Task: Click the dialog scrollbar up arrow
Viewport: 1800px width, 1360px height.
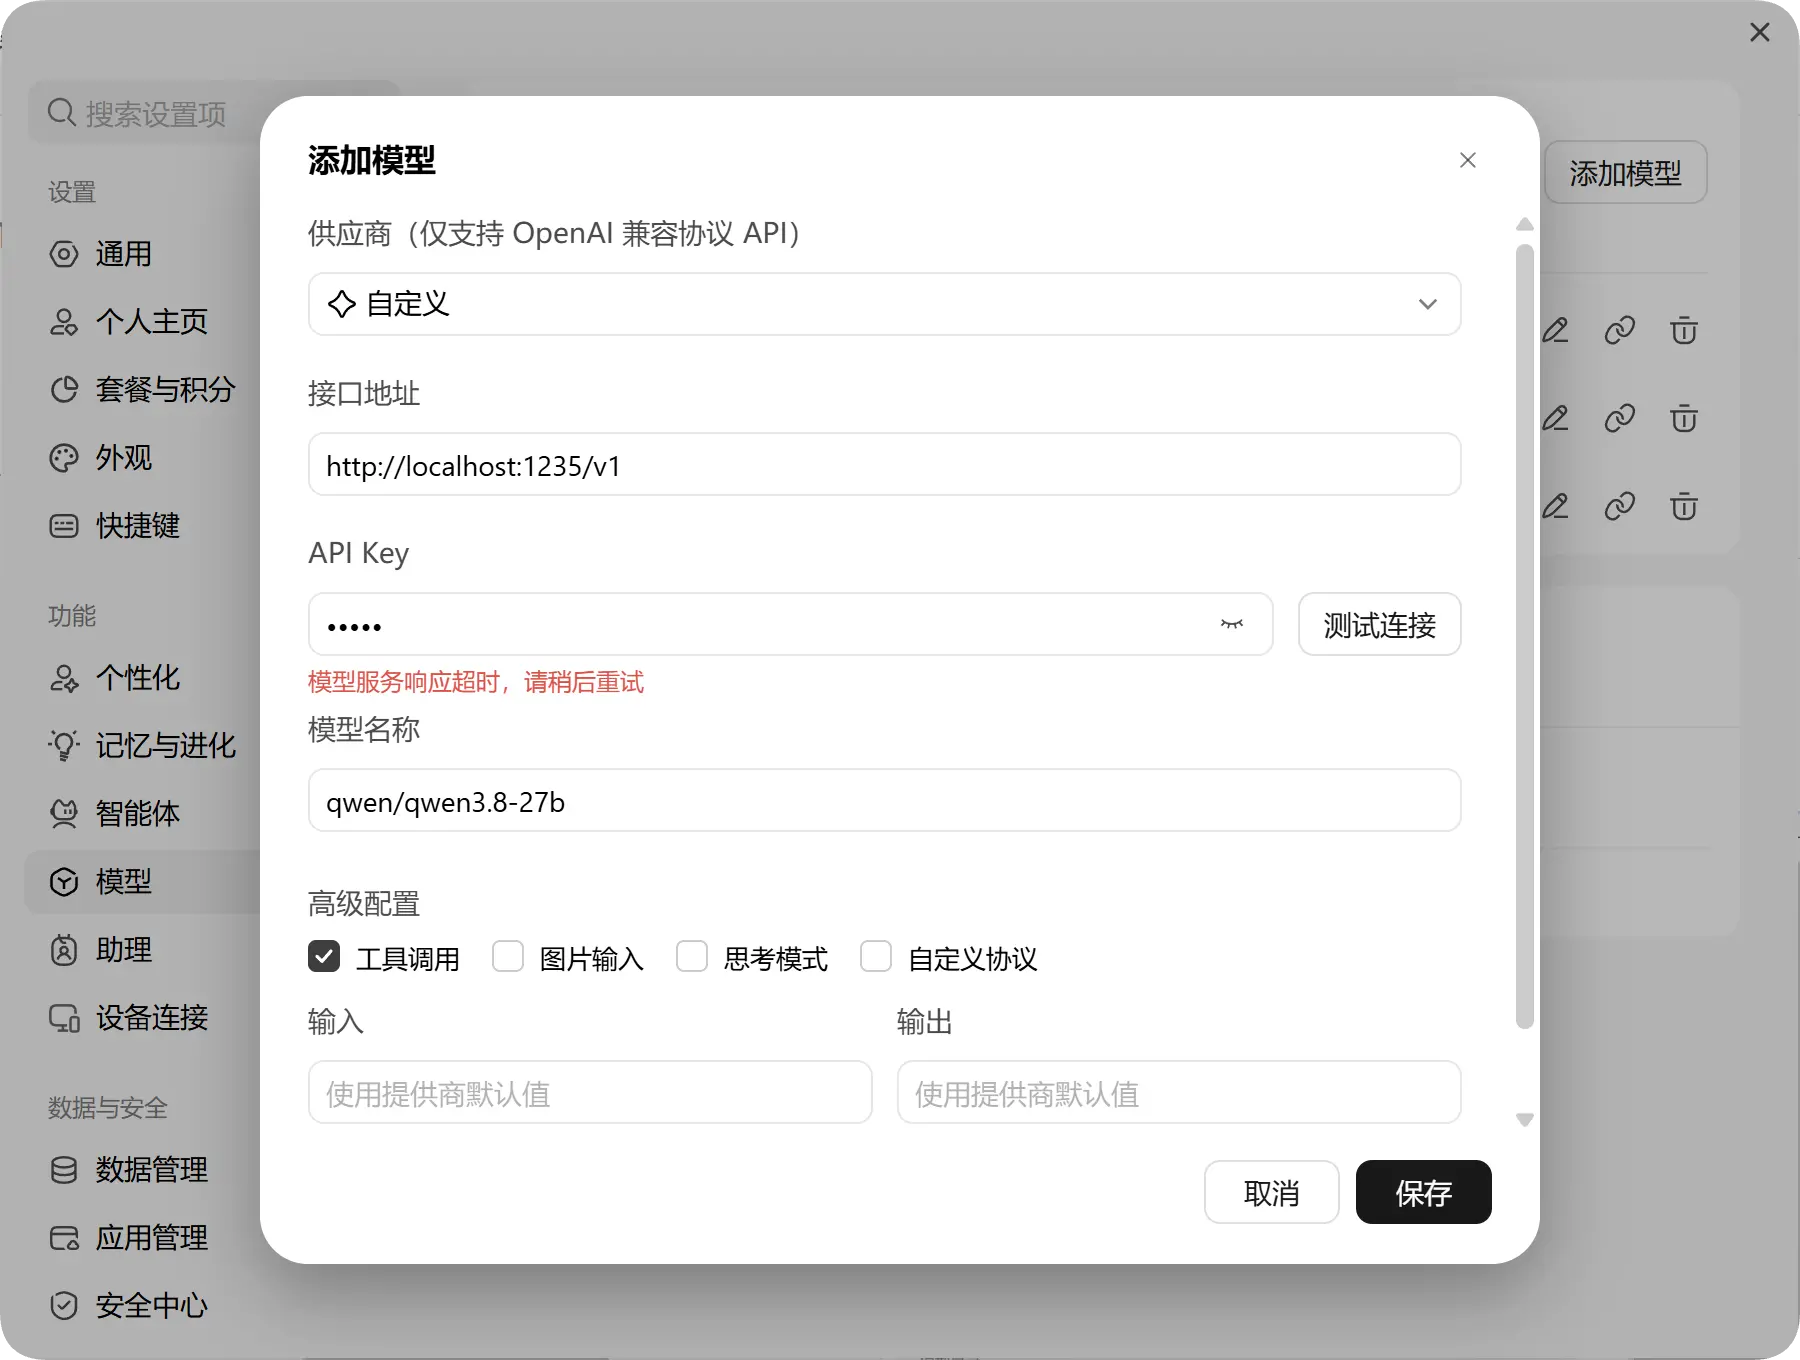Action: (x=1525, y=224)
